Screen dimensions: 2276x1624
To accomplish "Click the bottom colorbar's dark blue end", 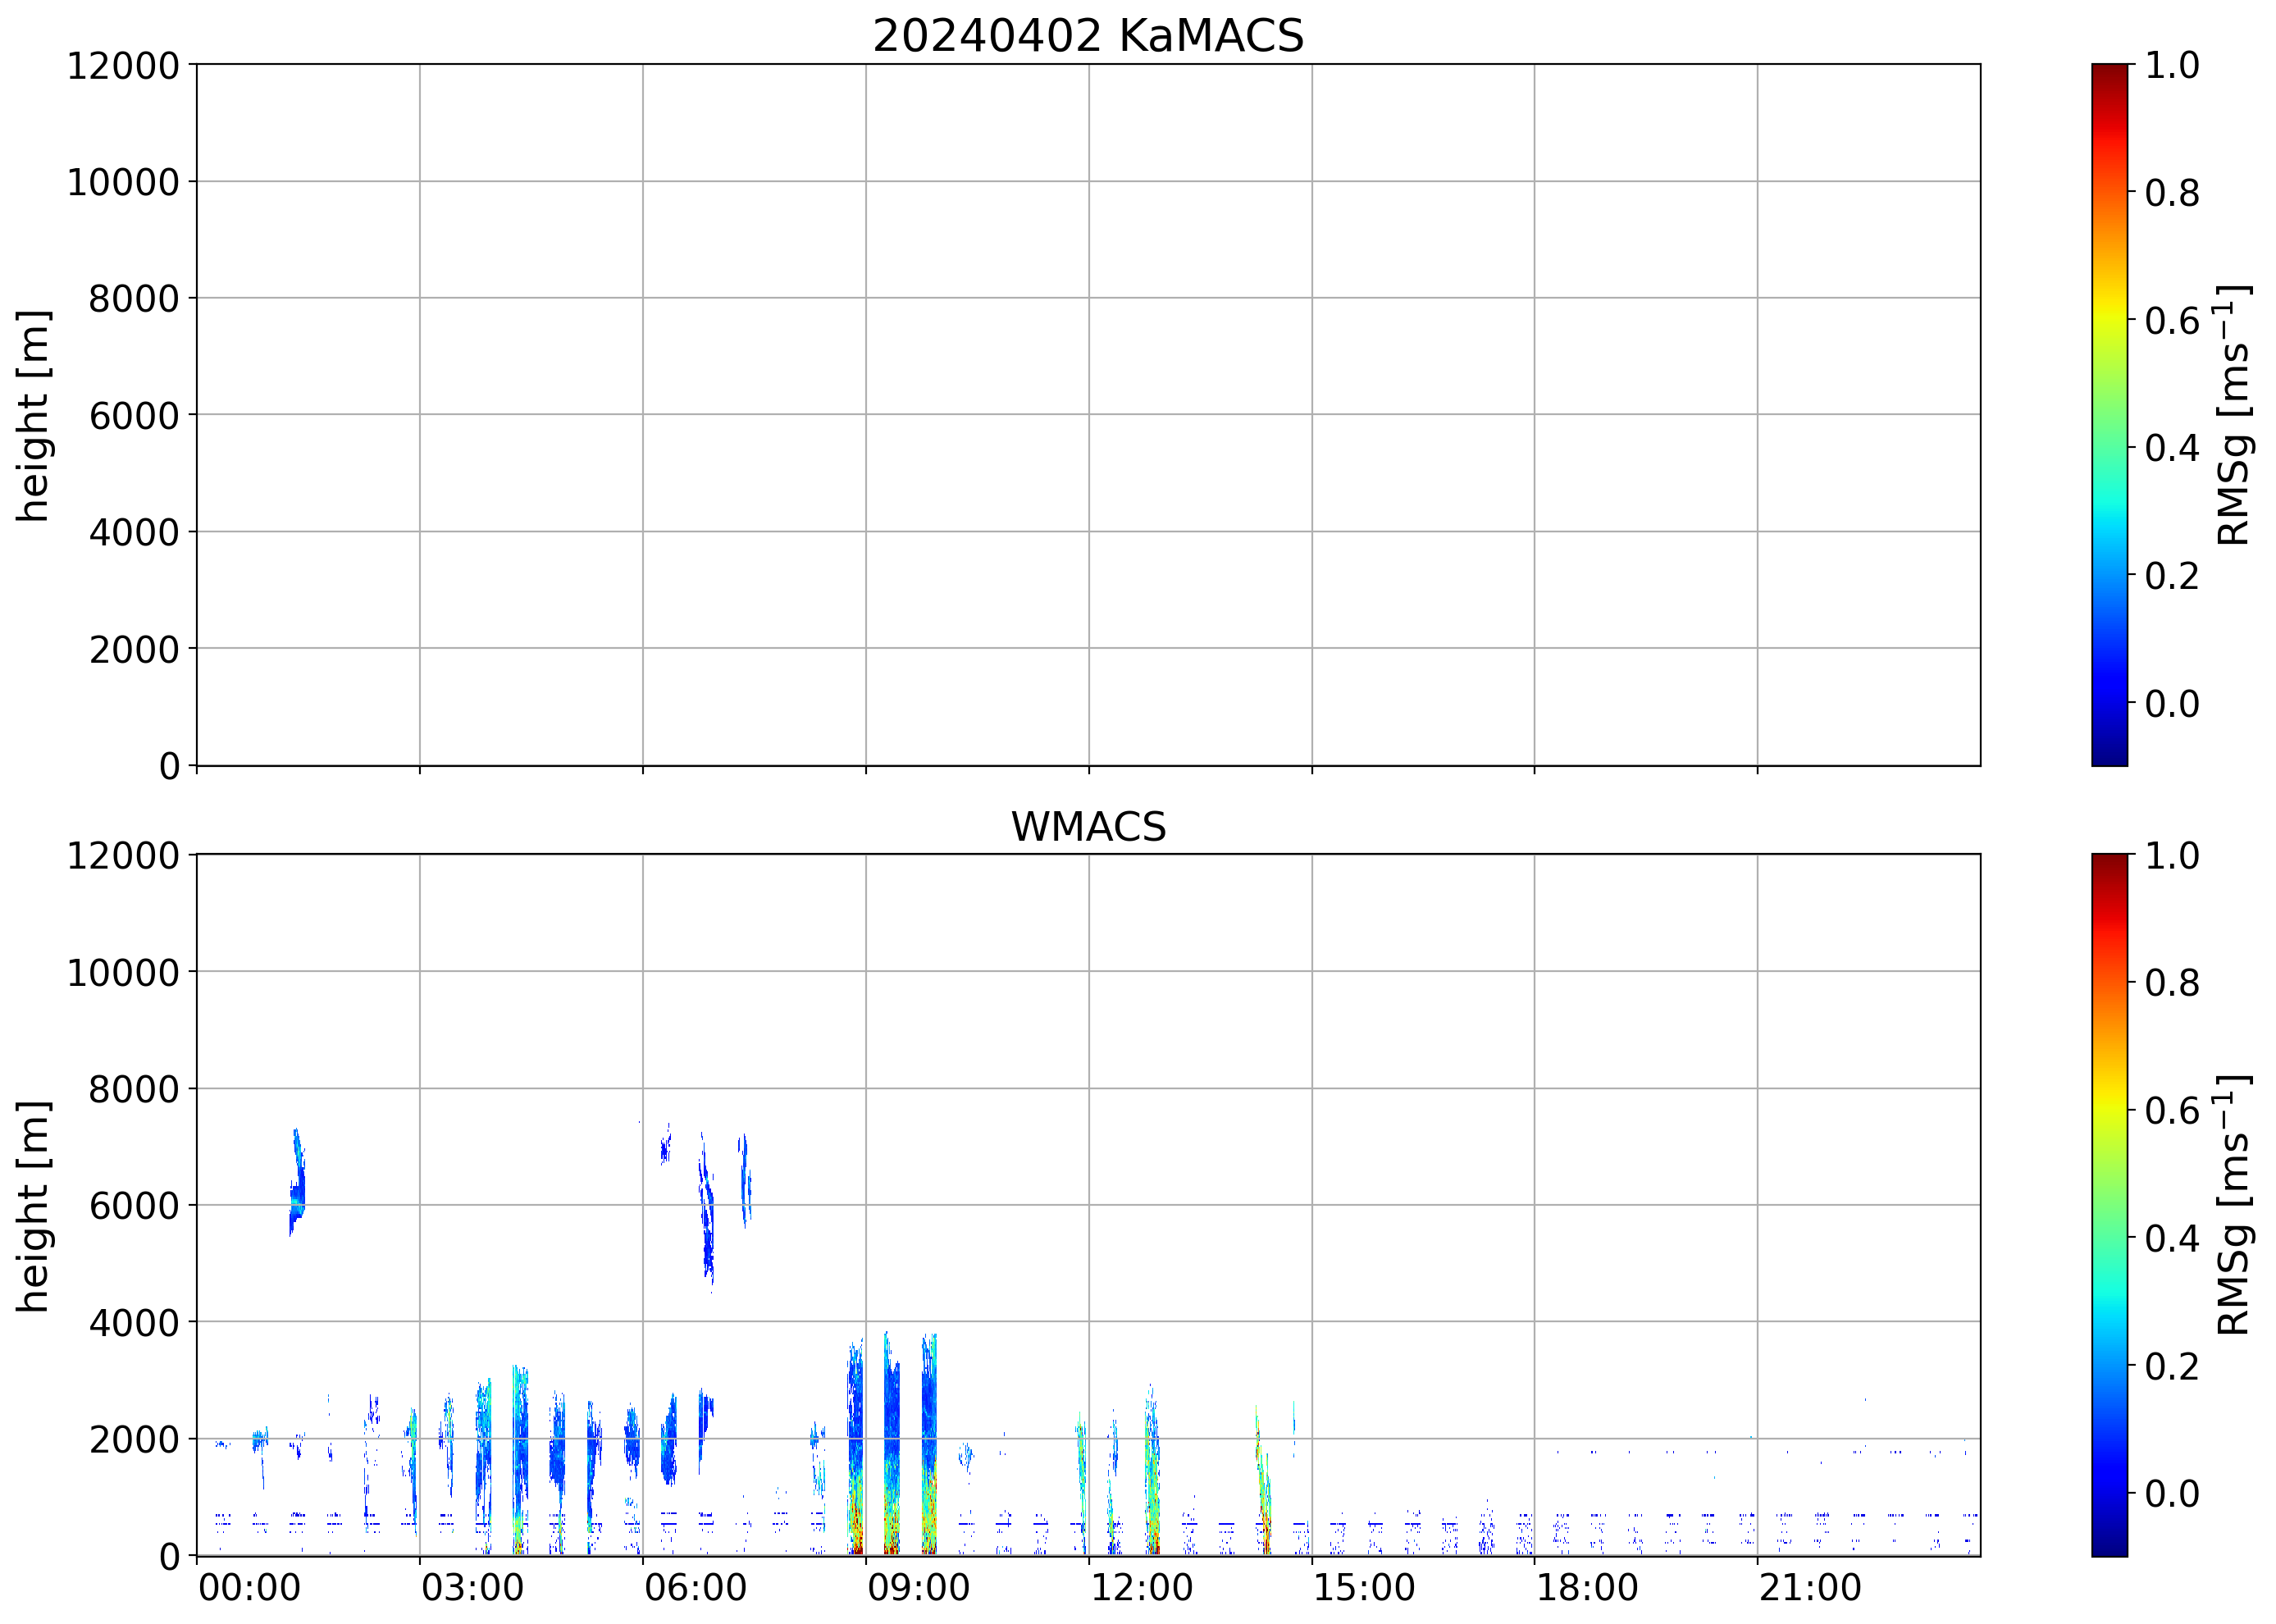I will coord(2109,1545).
